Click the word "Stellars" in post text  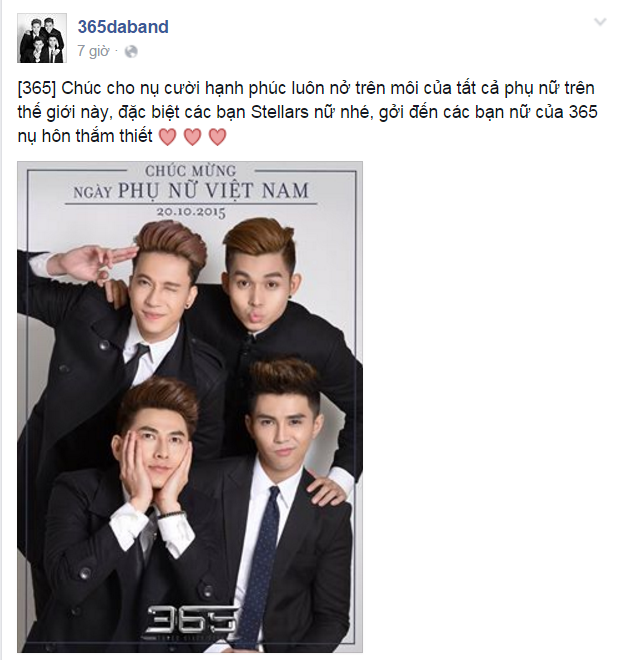(279, 112)
